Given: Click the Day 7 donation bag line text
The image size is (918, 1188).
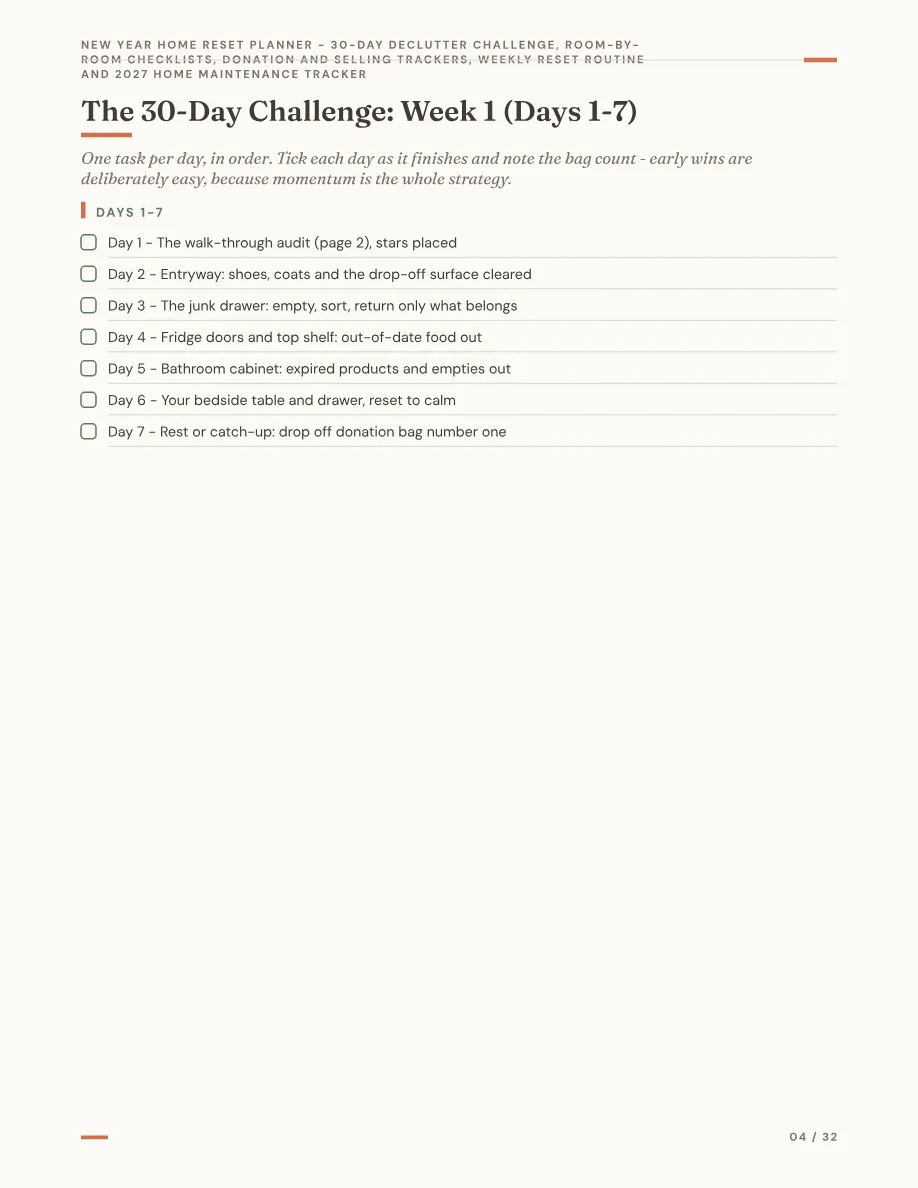Looking at the screenshot, I should pos(307,432).
